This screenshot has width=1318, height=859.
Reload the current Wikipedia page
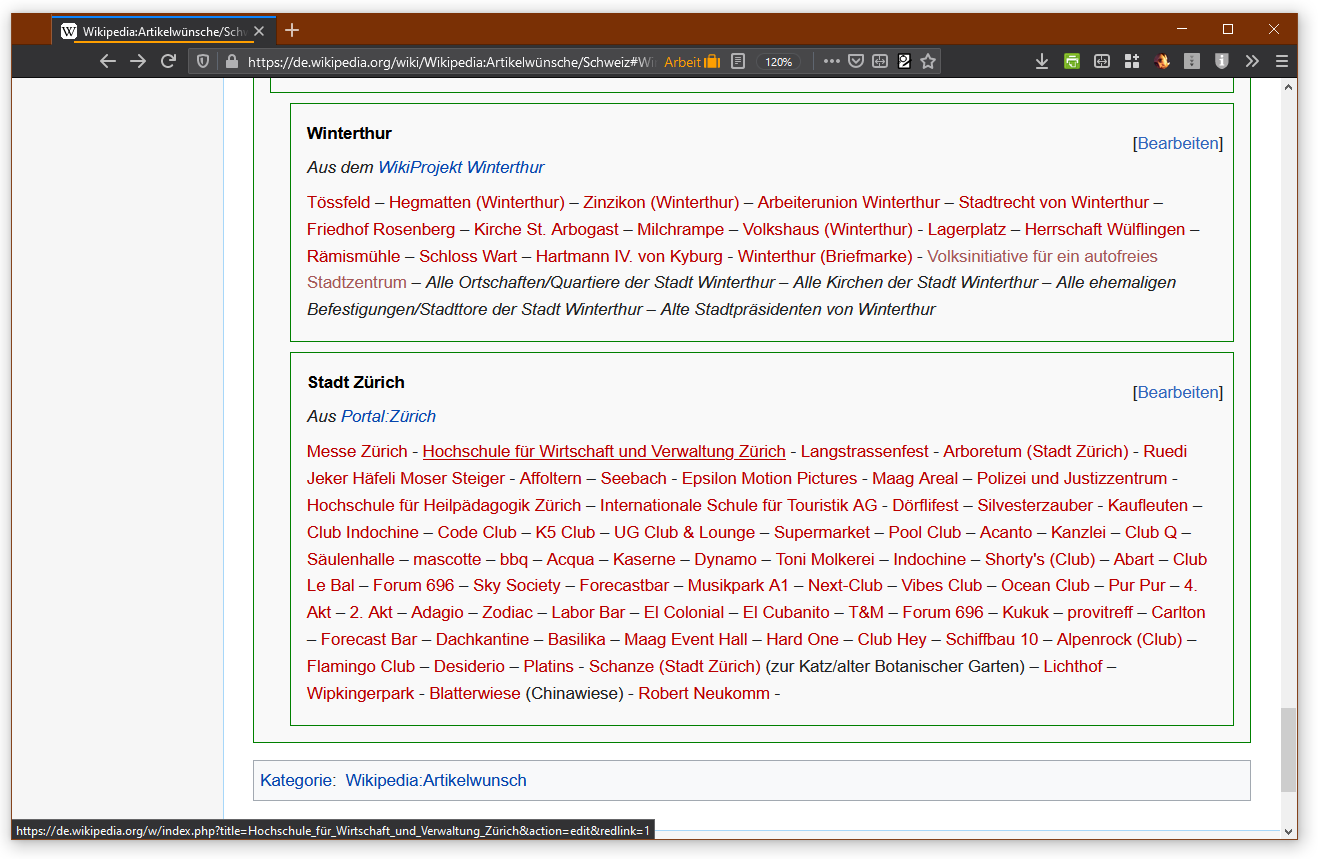pyautogui.click(x=168, y=61)
